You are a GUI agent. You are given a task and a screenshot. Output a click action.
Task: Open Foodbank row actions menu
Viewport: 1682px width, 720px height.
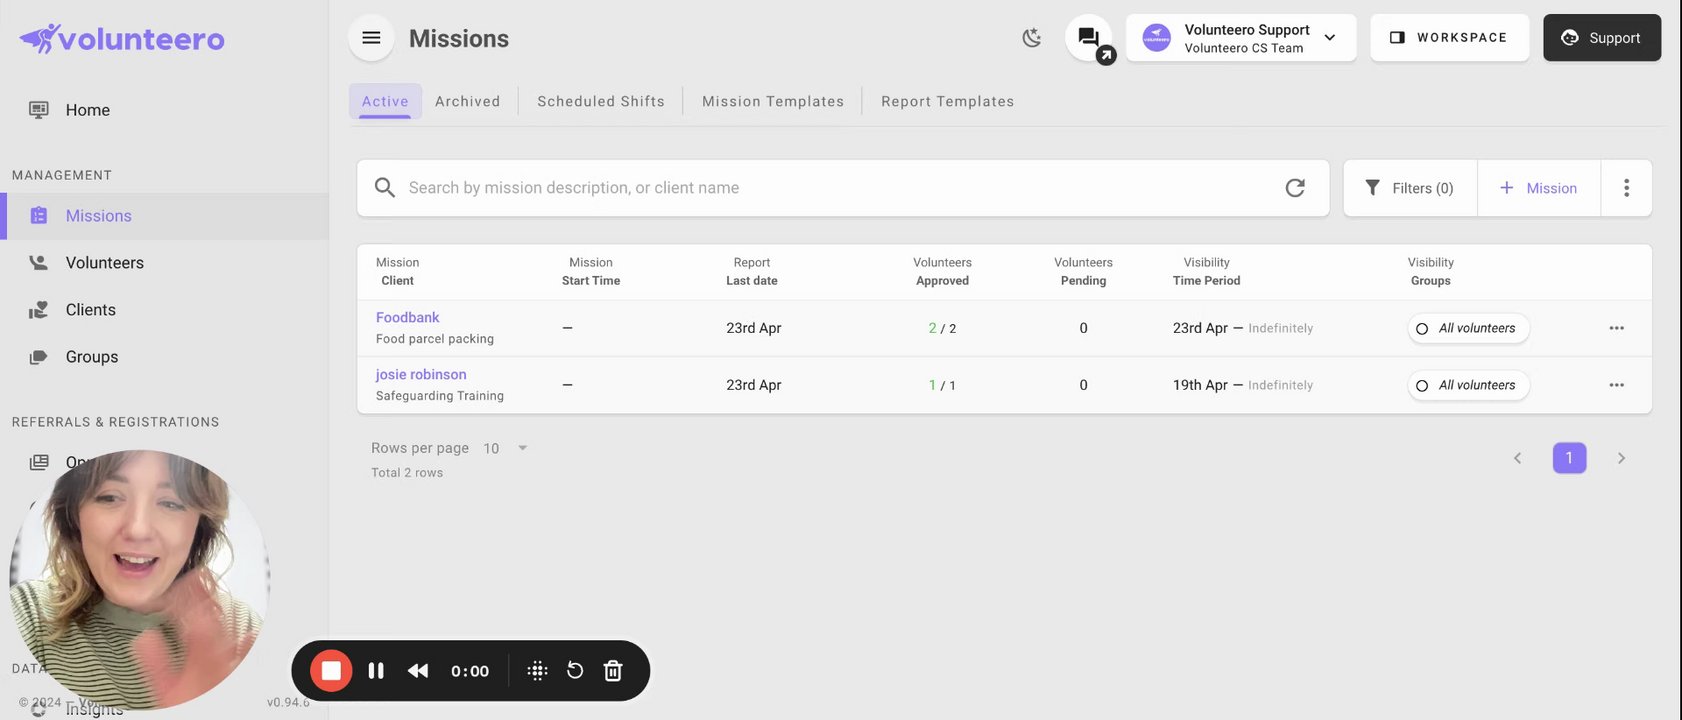[1616, 328]
